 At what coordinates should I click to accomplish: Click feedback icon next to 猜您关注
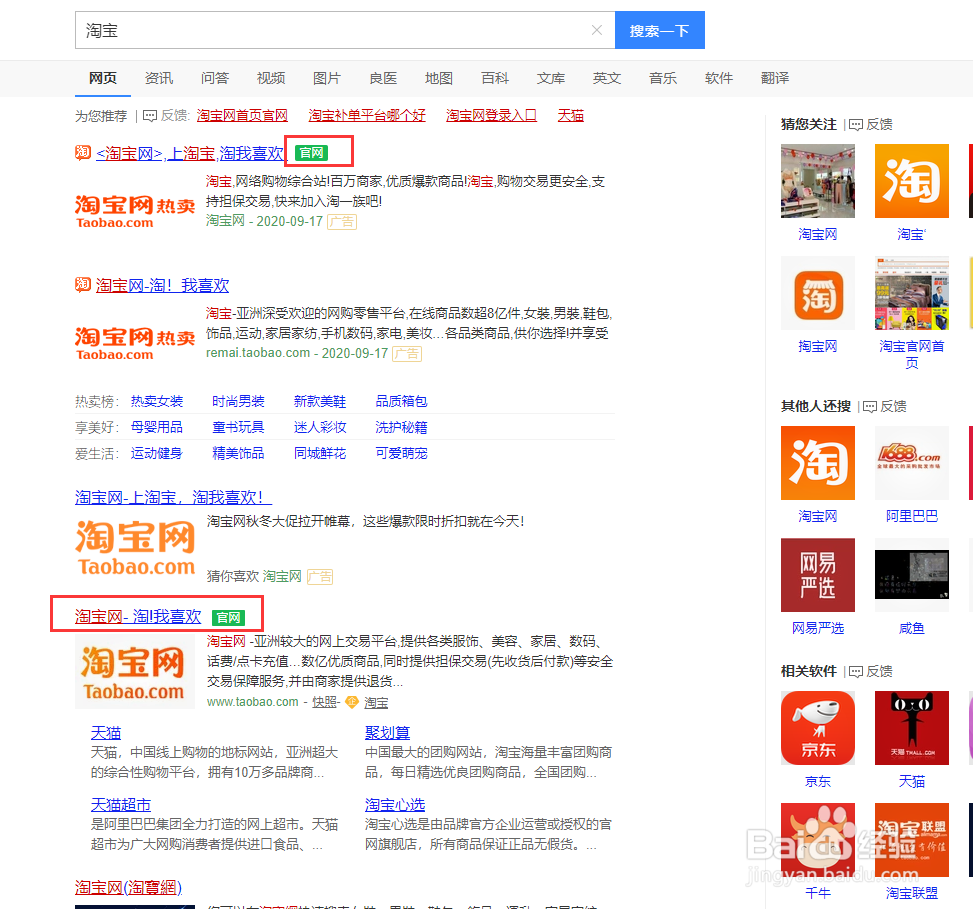(855, 125)
